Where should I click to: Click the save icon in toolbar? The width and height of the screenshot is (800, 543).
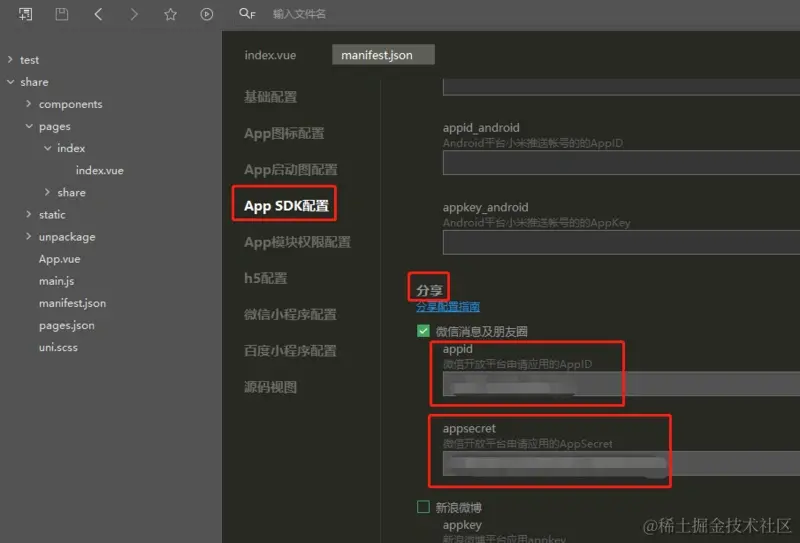[62, 14]
